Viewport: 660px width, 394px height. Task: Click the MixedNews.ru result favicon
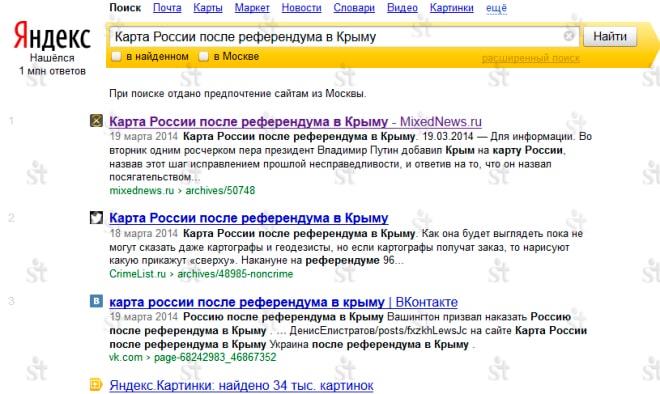click(x=96, y=121)
